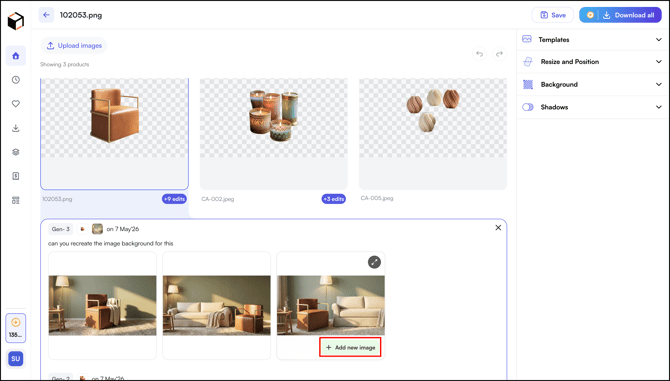670x381 pixels.
Task: Open the templates grid icon in the sidebar
Action: tap(16, 200)
